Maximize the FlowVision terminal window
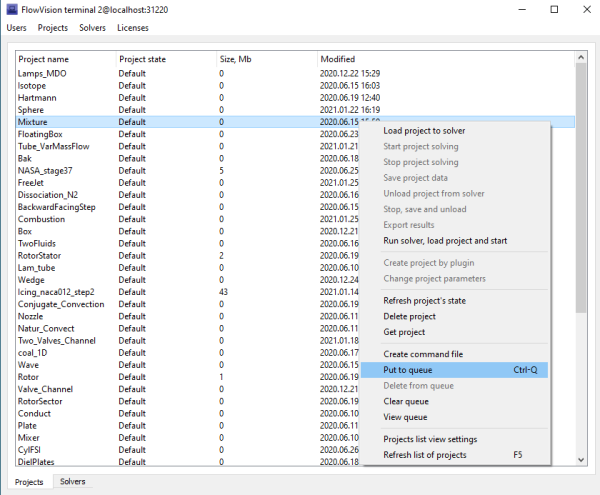The height and width of the screenshot is (495, 600). tap(554, 10)
